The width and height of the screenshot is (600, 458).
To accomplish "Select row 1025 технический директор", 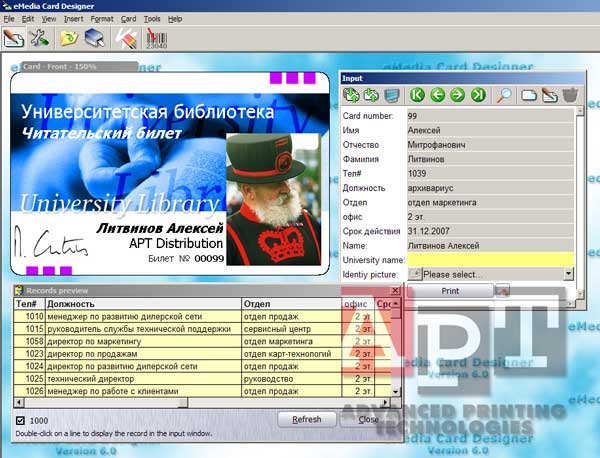I will click(x=202, y=379).
